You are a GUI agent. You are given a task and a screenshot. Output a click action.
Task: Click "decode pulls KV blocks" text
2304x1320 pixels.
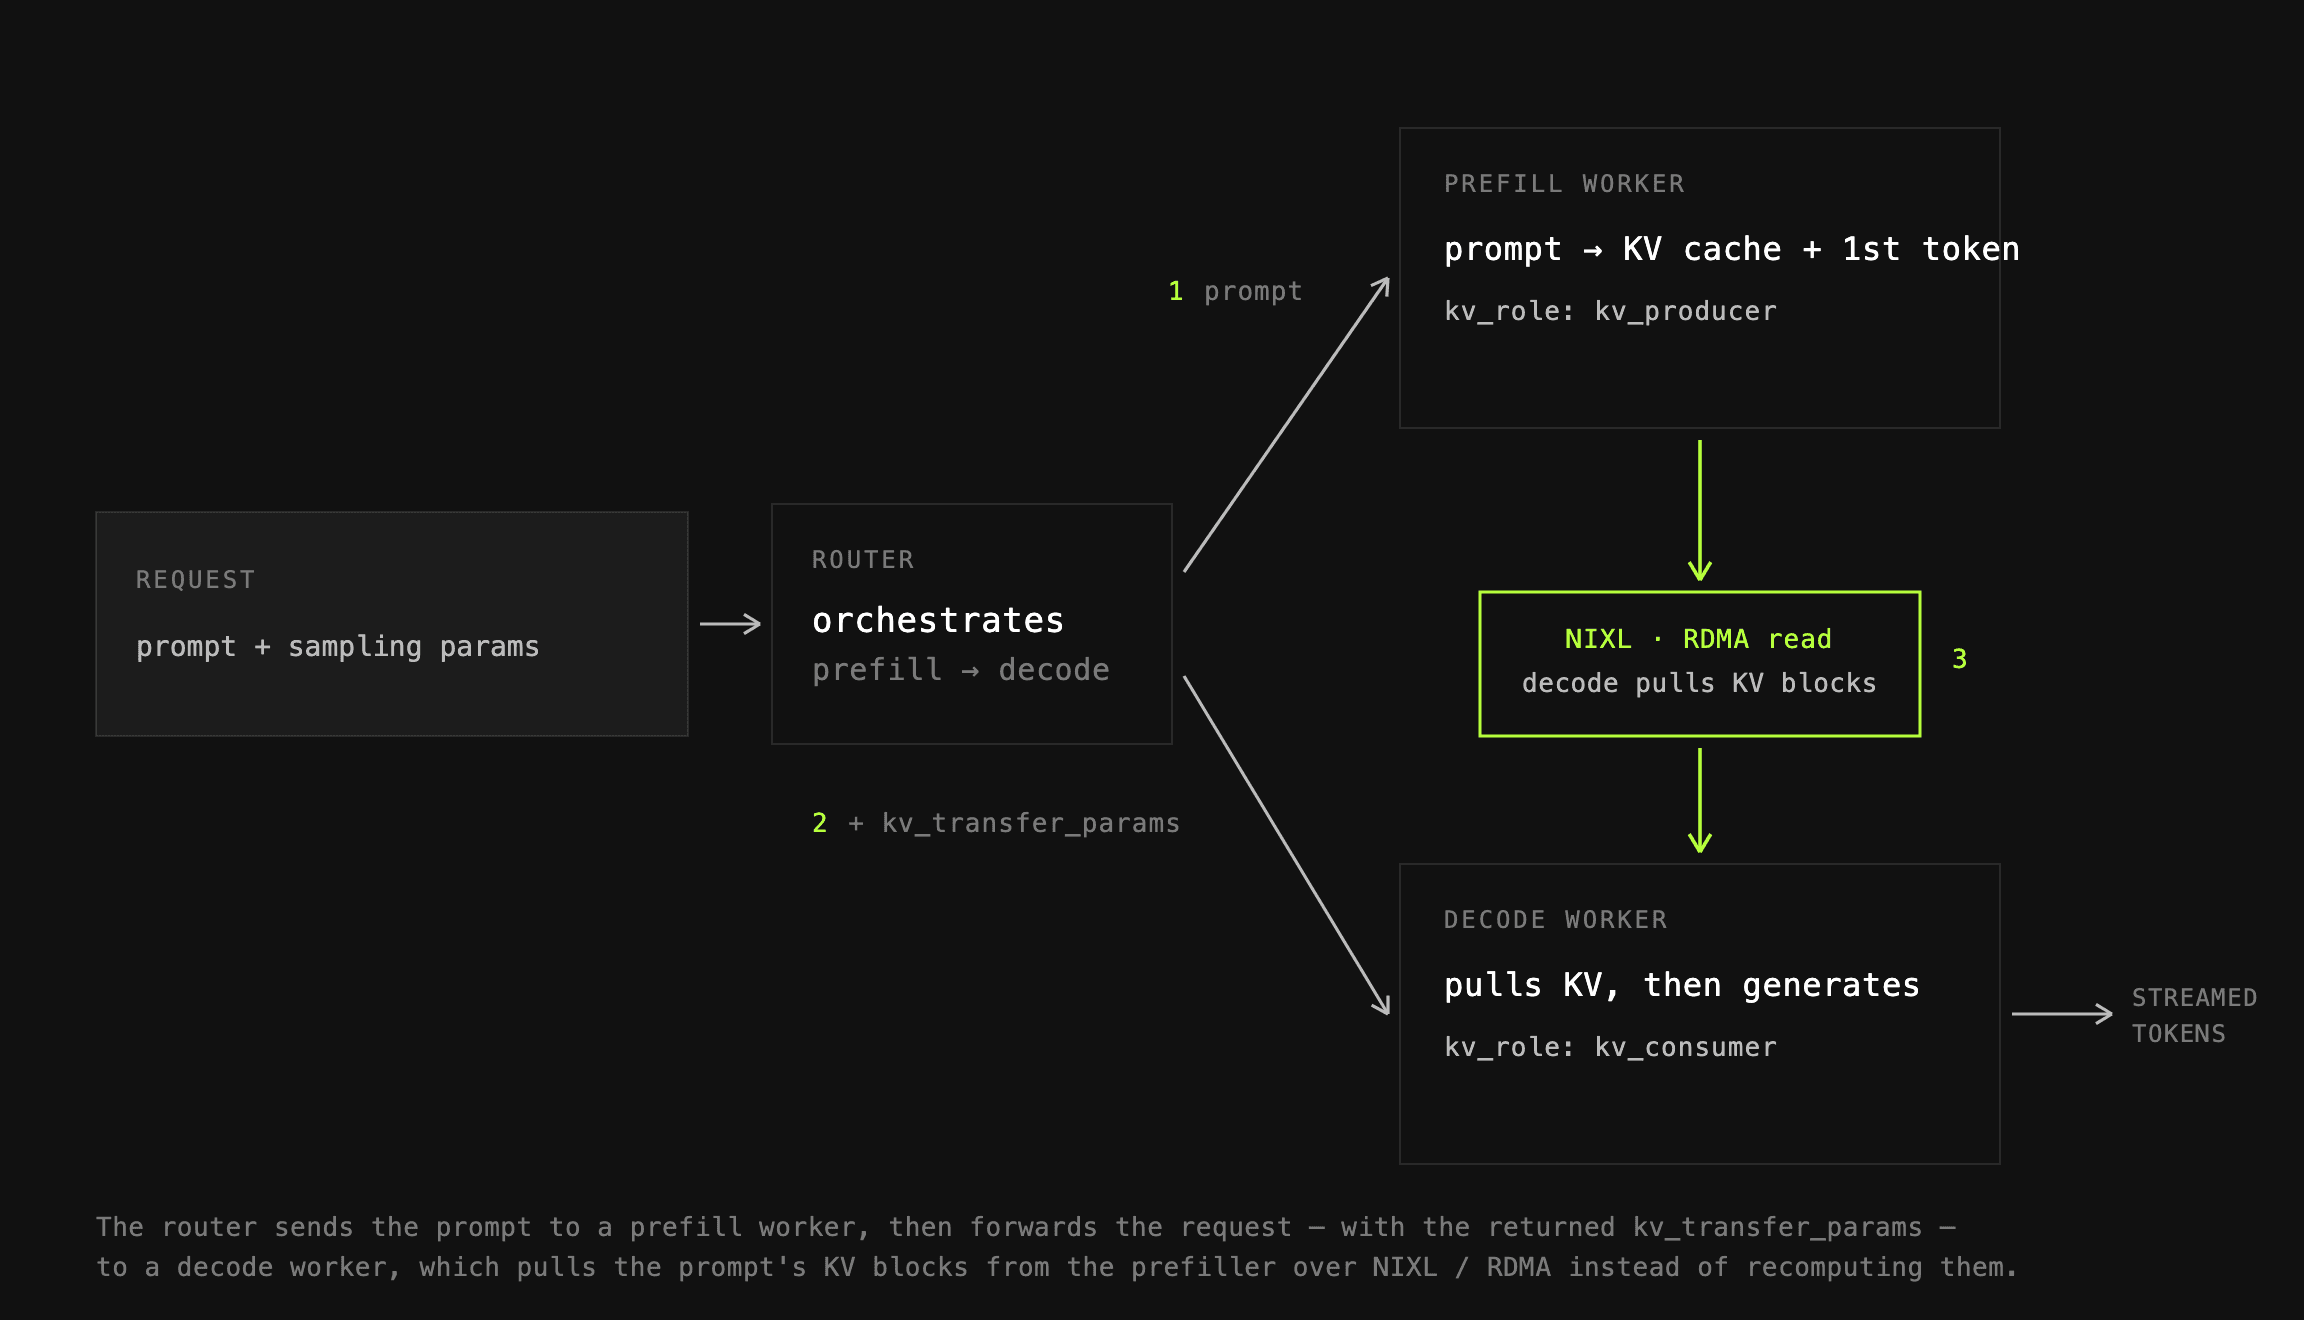pos(1699,683)
